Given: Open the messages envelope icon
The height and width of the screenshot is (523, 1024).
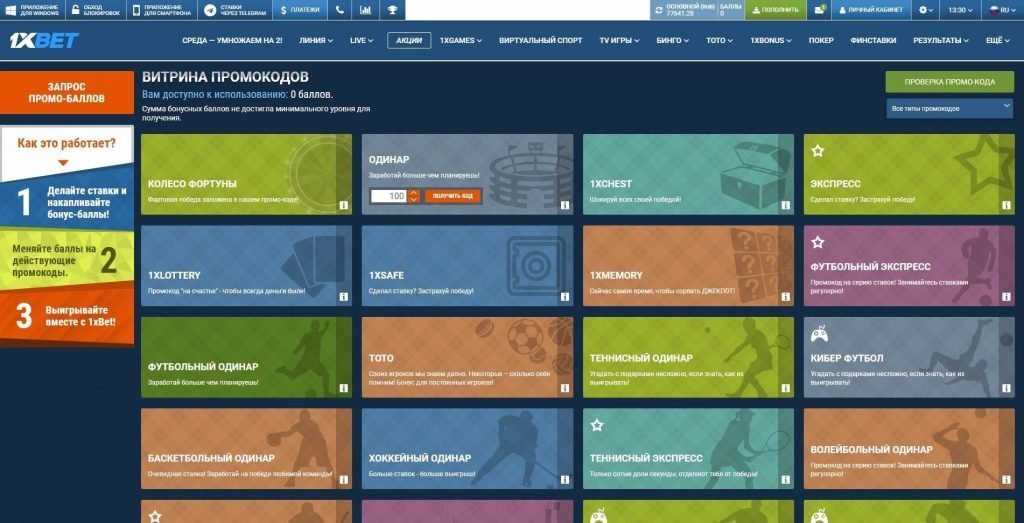Looking at the screenshot, I should tap(820, 10).
